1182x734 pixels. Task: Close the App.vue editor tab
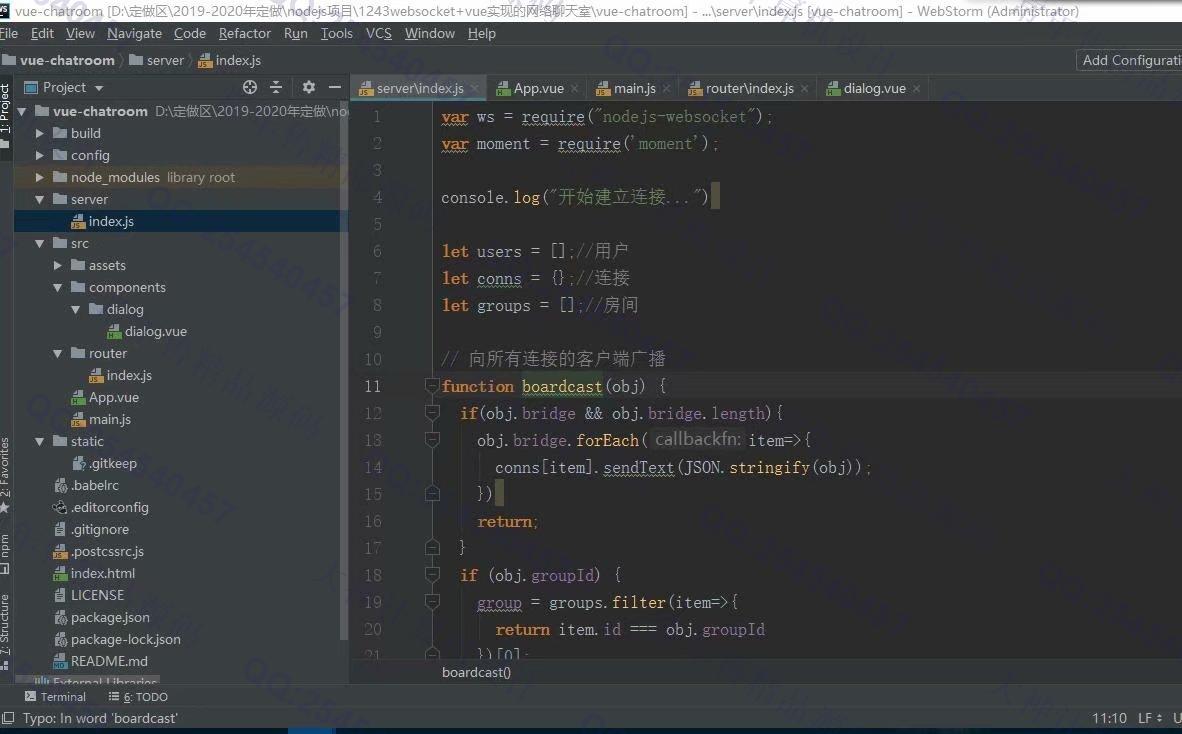coord(574,89)
